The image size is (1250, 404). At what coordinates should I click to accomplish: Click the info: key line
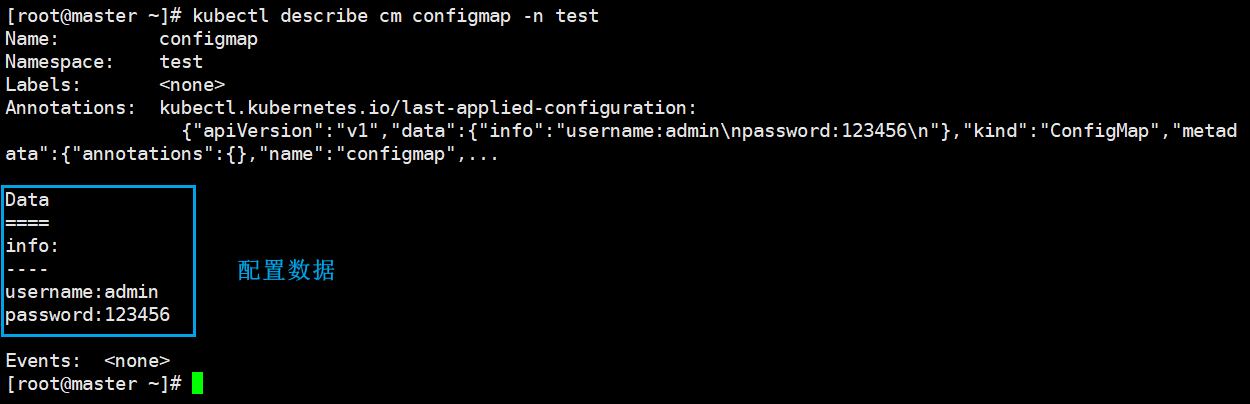click(33, 246)
